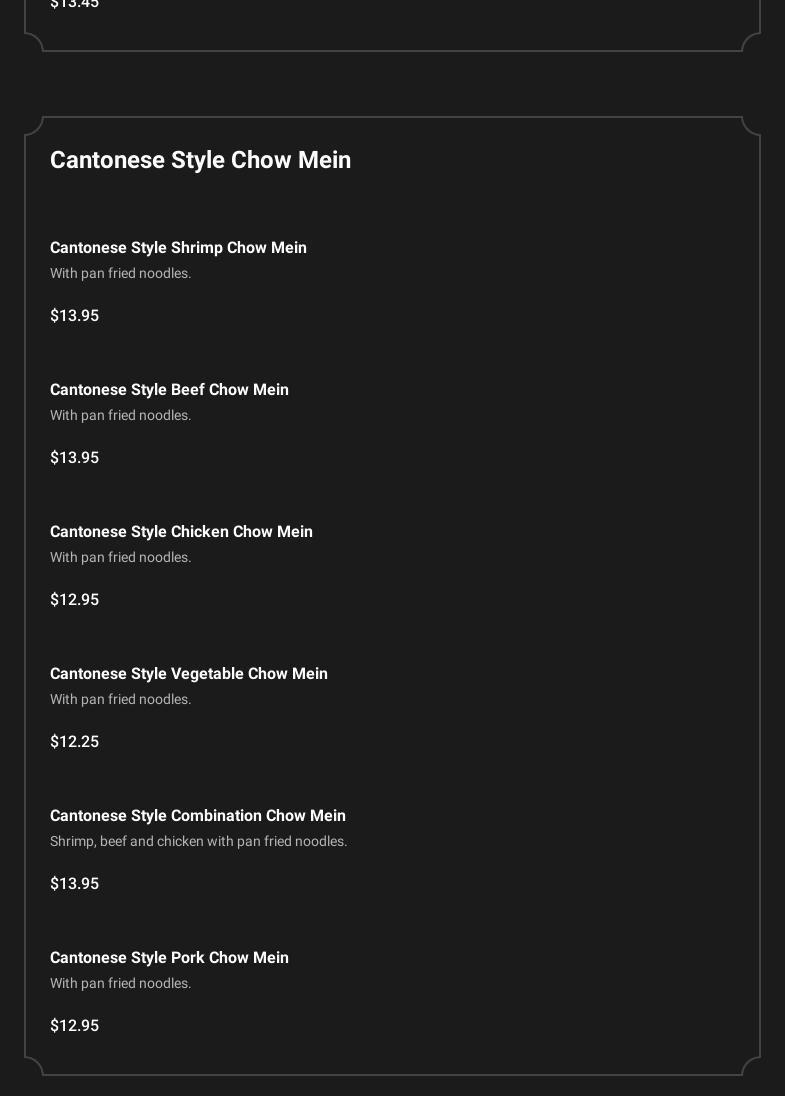Open the Cantonese Style Pork Chow Mein item

coord(169,958)
